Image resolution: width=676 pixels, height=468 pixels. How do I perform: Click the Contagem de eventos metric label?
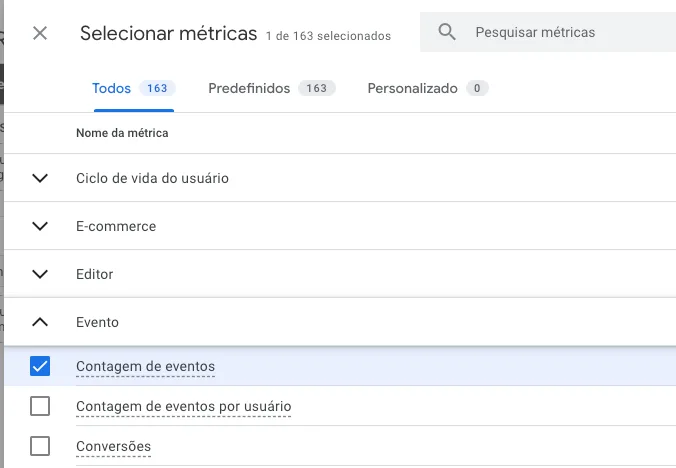(145, 366)
